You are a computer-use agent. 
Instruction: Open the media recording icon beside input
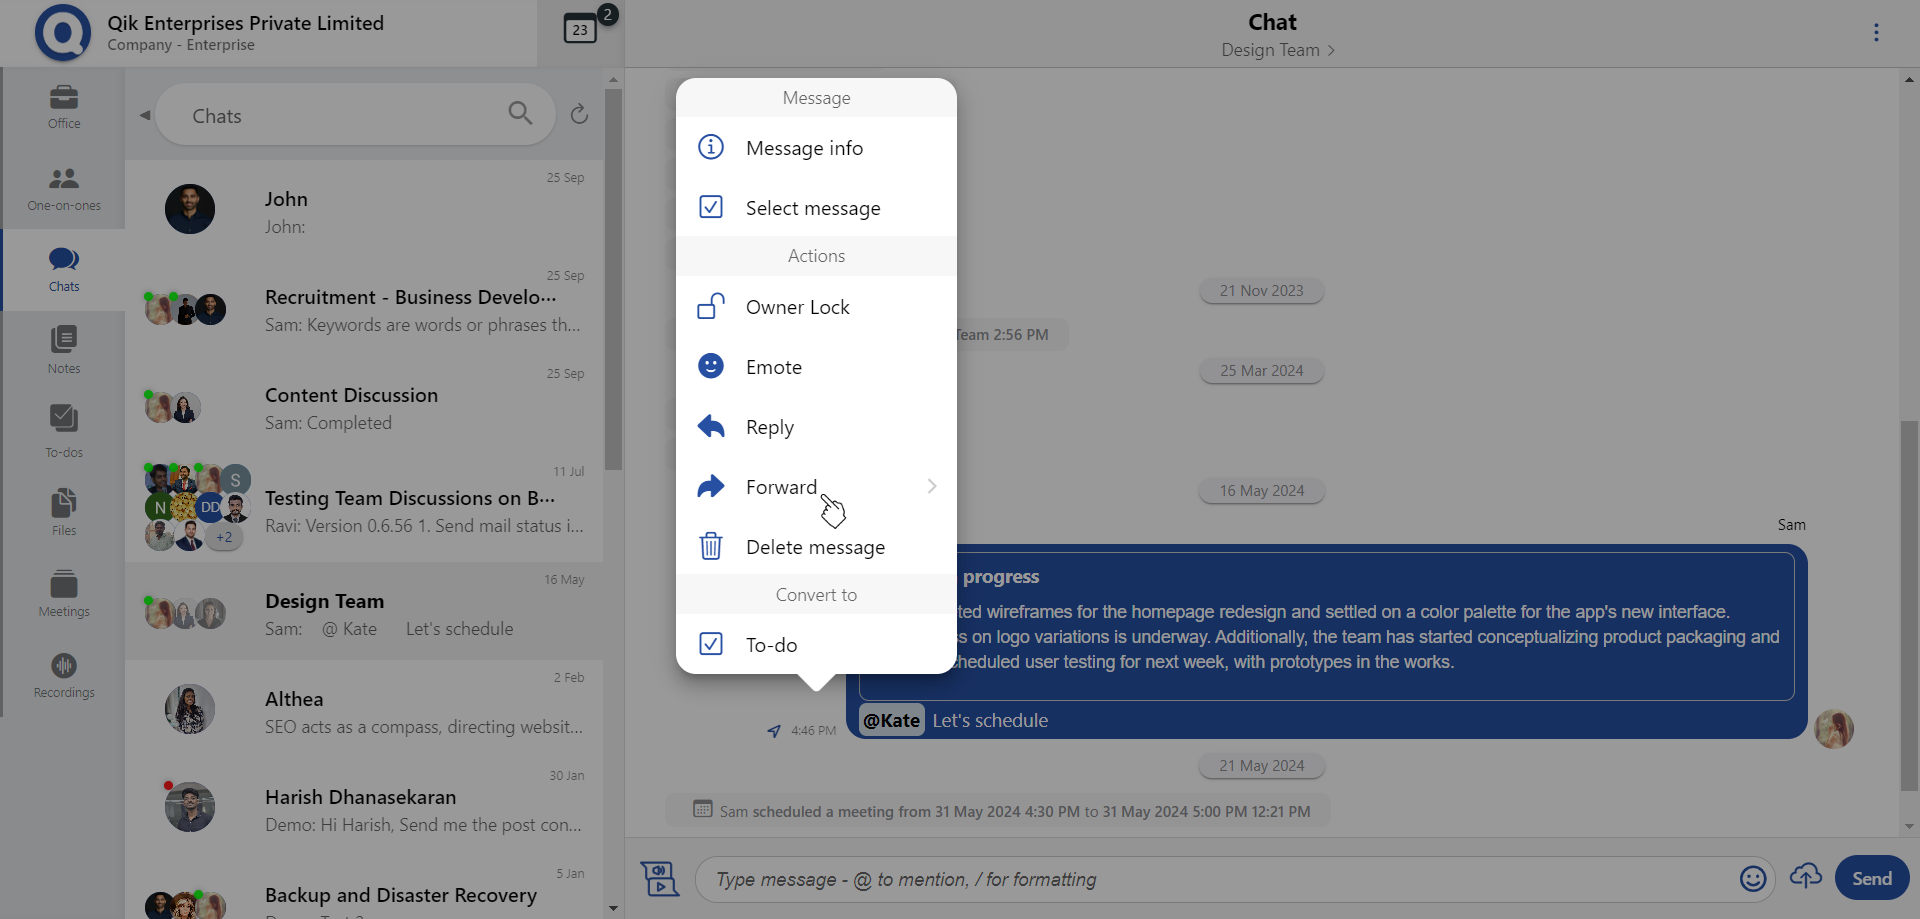(660, 878)
